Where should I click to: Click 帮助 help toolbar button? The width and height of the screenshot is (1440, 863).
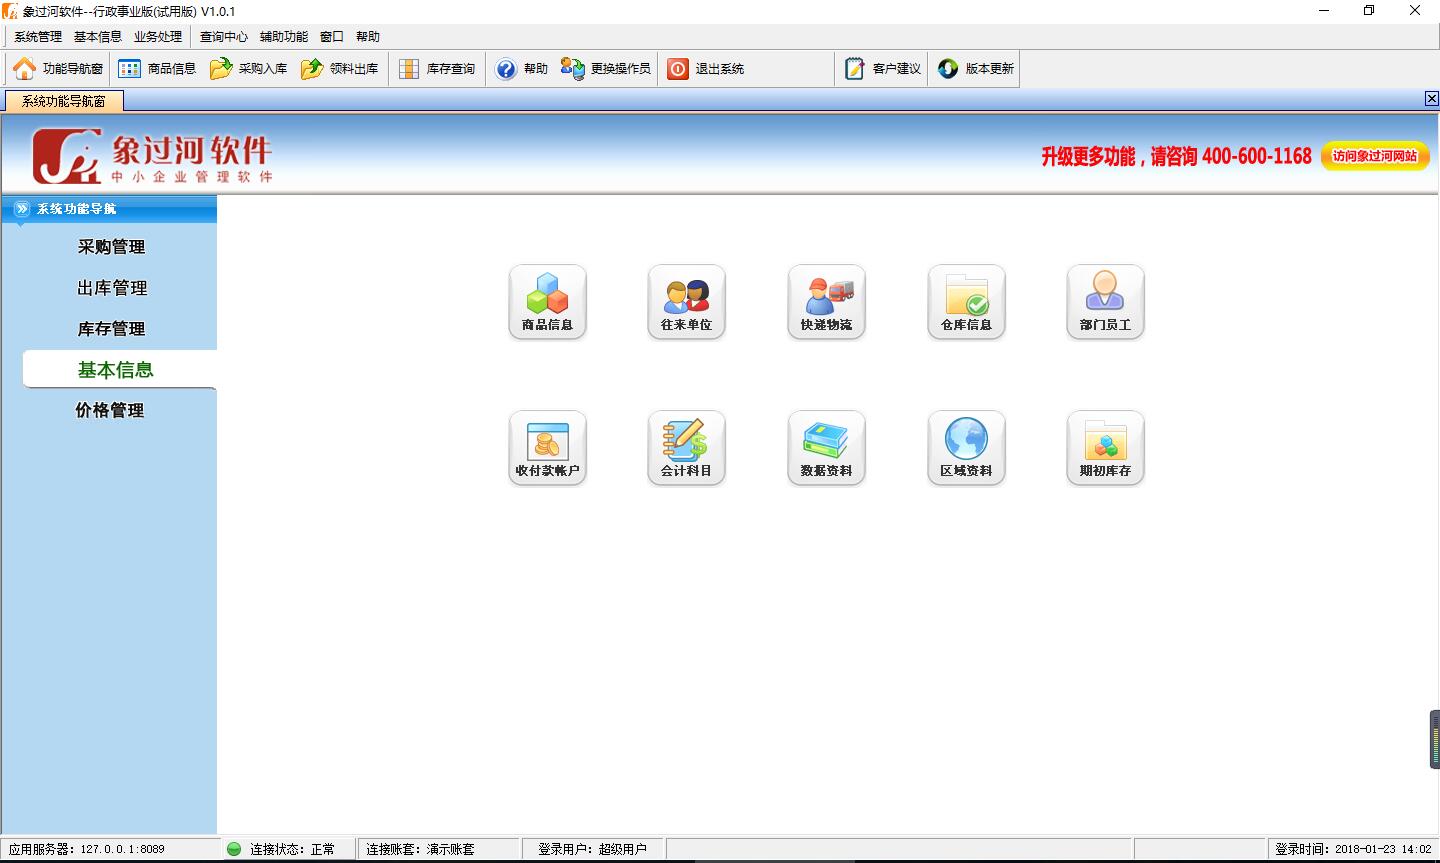tap(522, 69)
